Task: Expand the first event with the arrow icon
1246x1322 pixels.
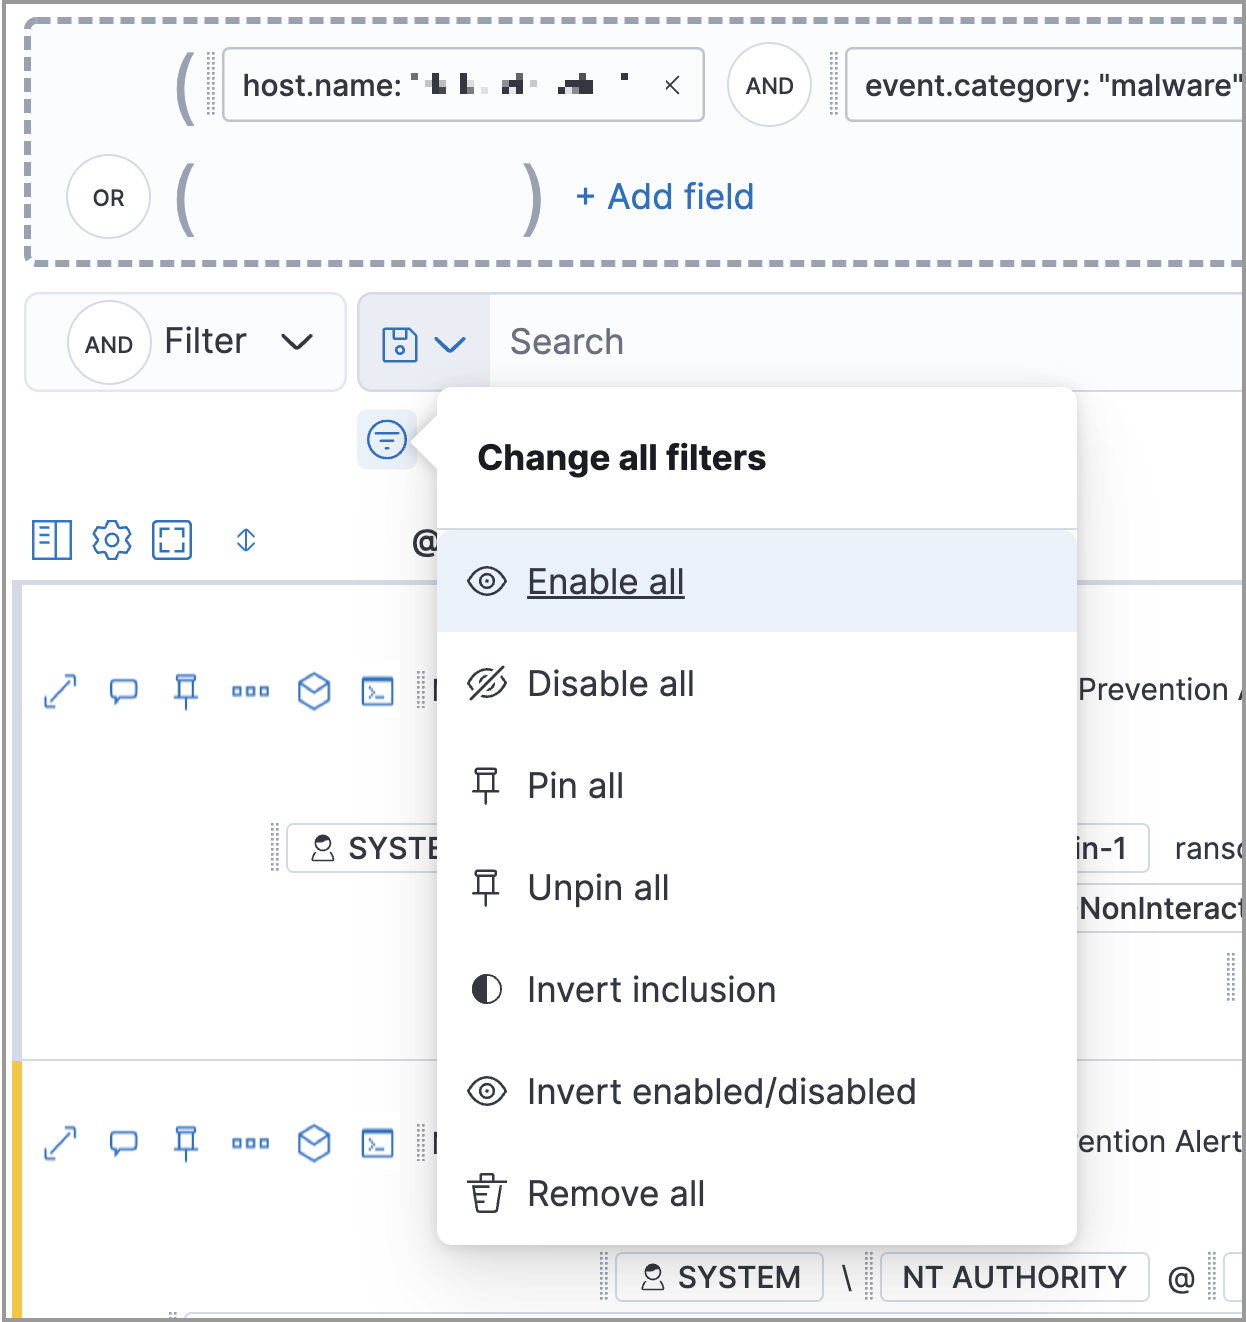Action: pyautogui.click(x=60, y=690)
